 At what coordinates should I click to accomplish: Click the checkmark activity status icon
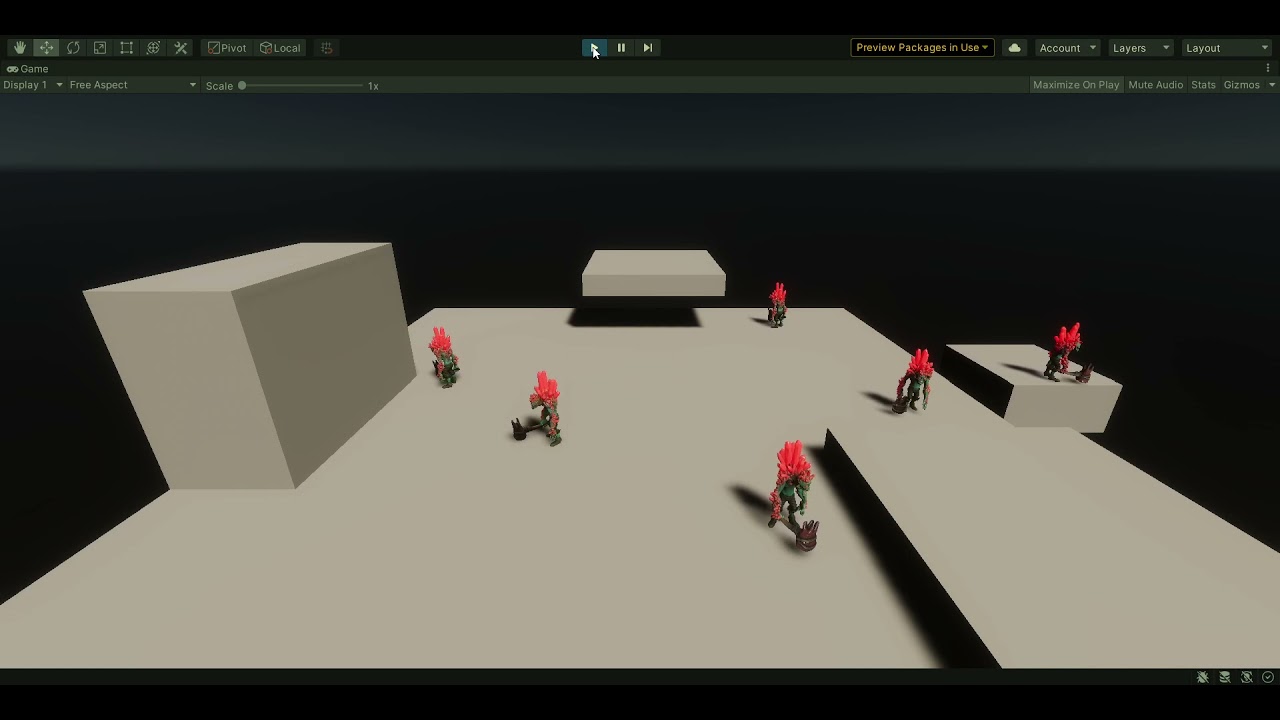coord(1268,677)
